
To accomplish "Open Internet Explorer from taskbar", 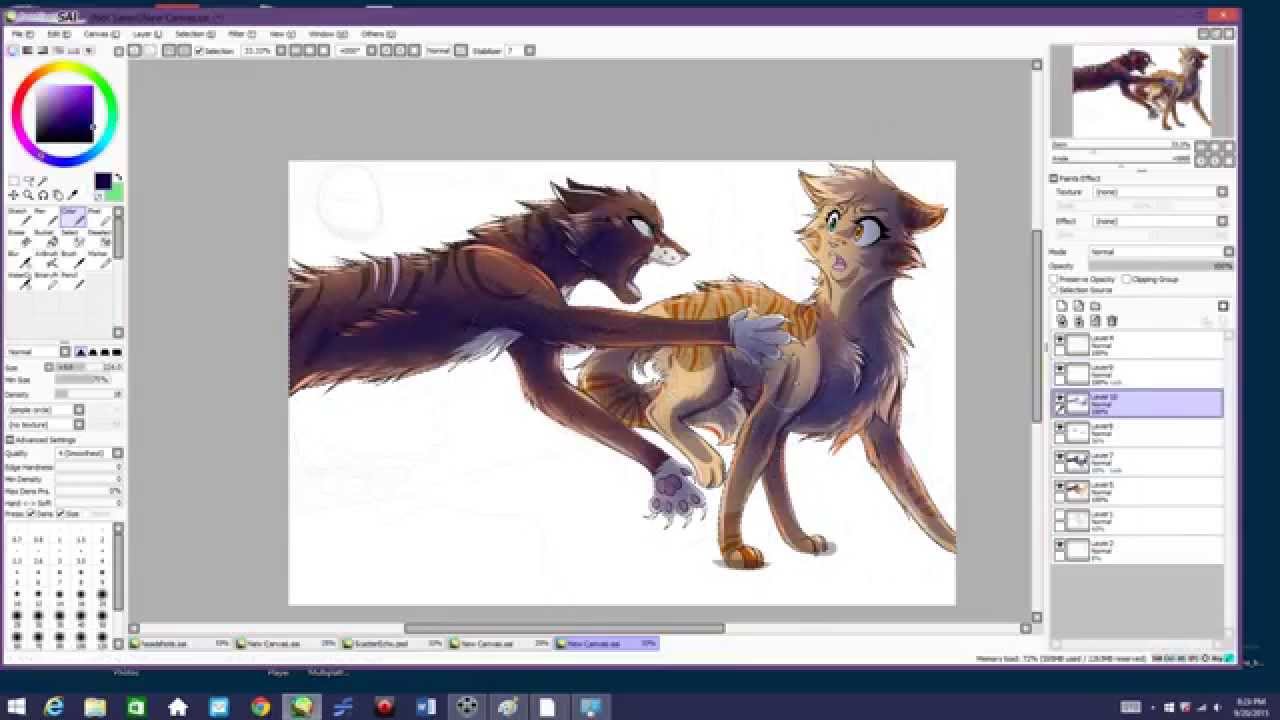I will click(54, 707).
